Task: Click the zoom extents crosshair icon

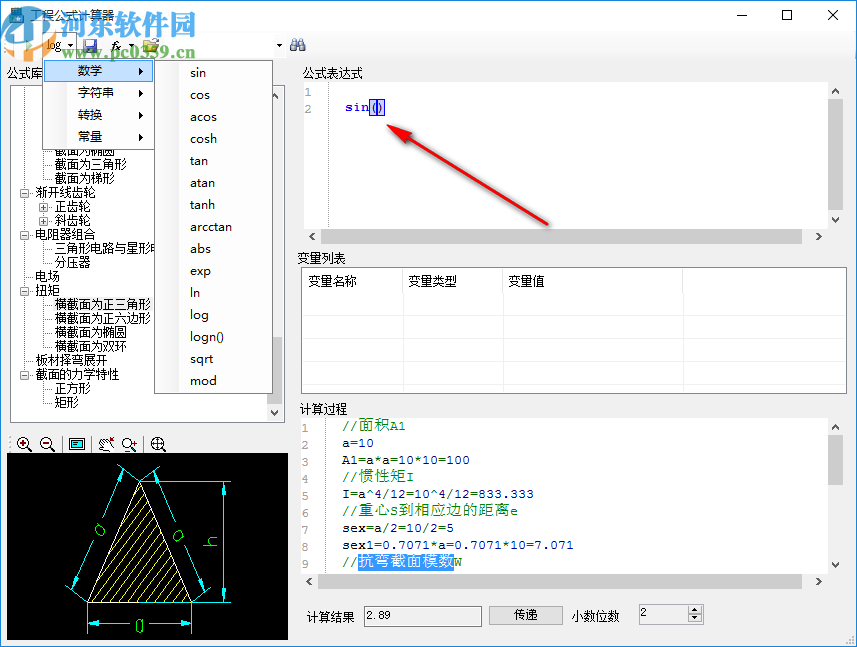Action: (x=158, y=444)
